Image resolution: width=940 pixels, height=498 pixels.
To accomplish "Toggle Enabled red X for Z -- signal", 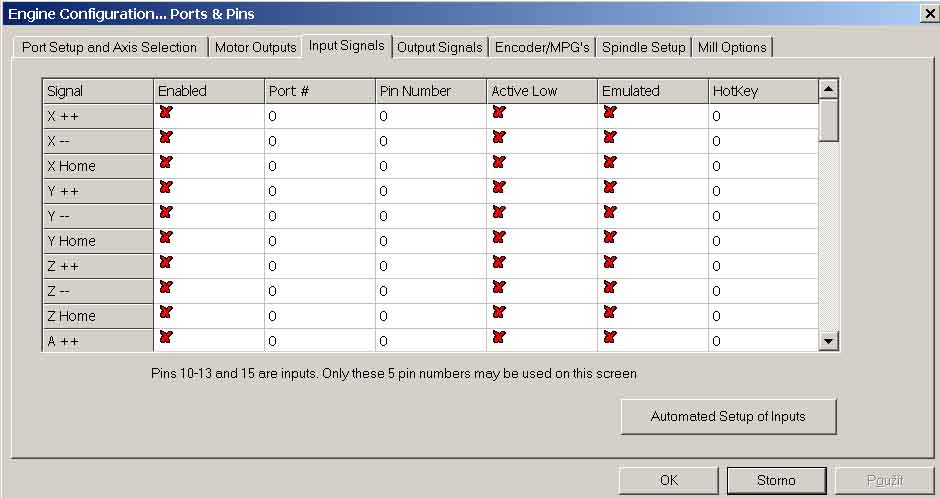I will pos(166,288).
